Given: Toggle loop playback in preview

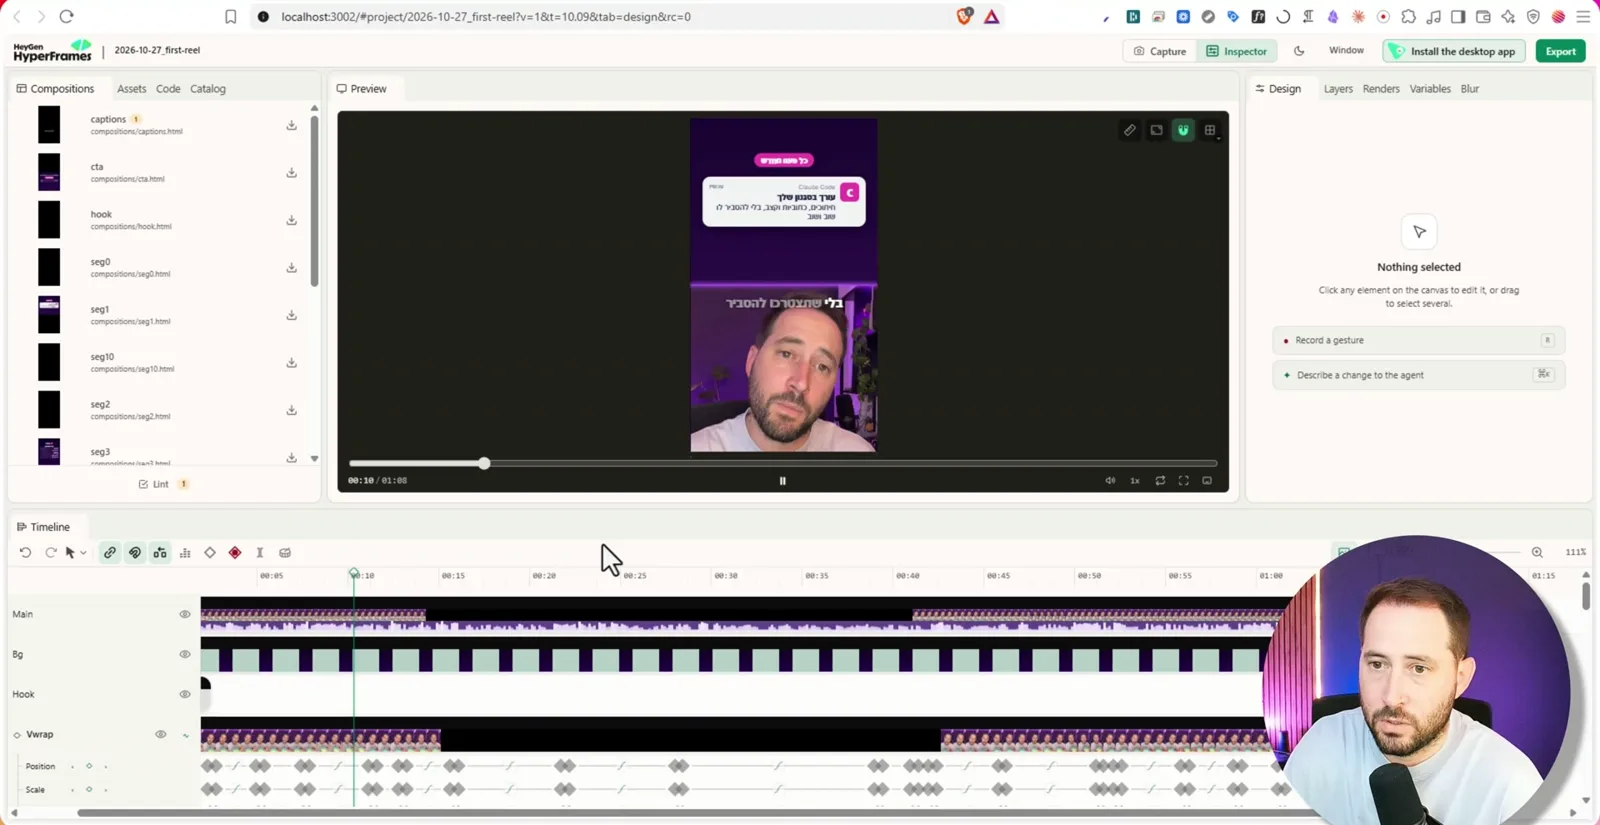Looking at the screenshot, I should click(x=1160, y=481).
